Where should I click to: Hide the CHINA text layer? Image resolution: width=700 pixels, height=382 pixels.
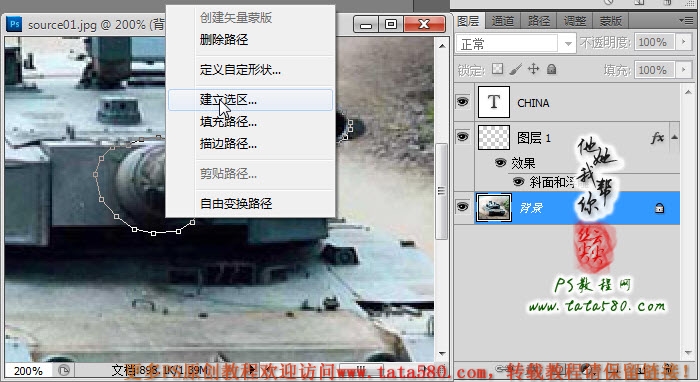[x=462, y=102]
